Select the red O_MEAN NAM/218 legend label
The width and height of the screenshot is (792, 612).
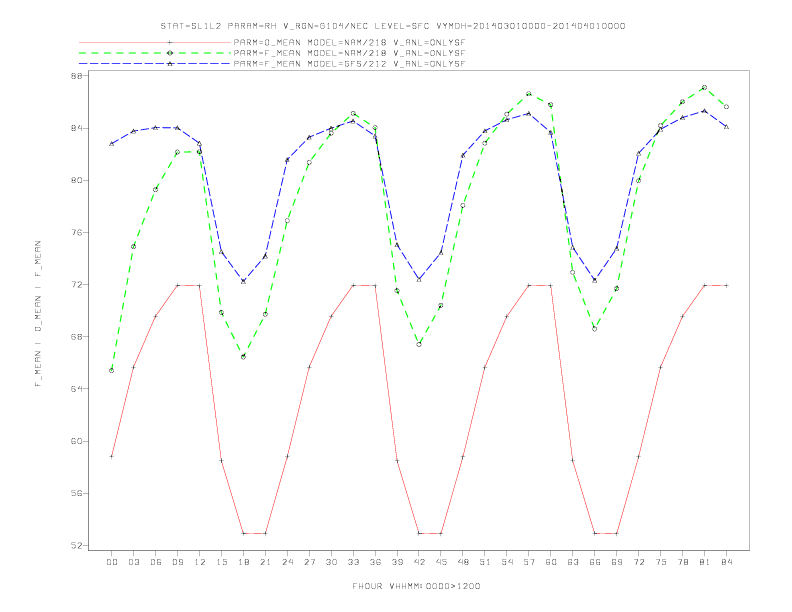[349, 43]
